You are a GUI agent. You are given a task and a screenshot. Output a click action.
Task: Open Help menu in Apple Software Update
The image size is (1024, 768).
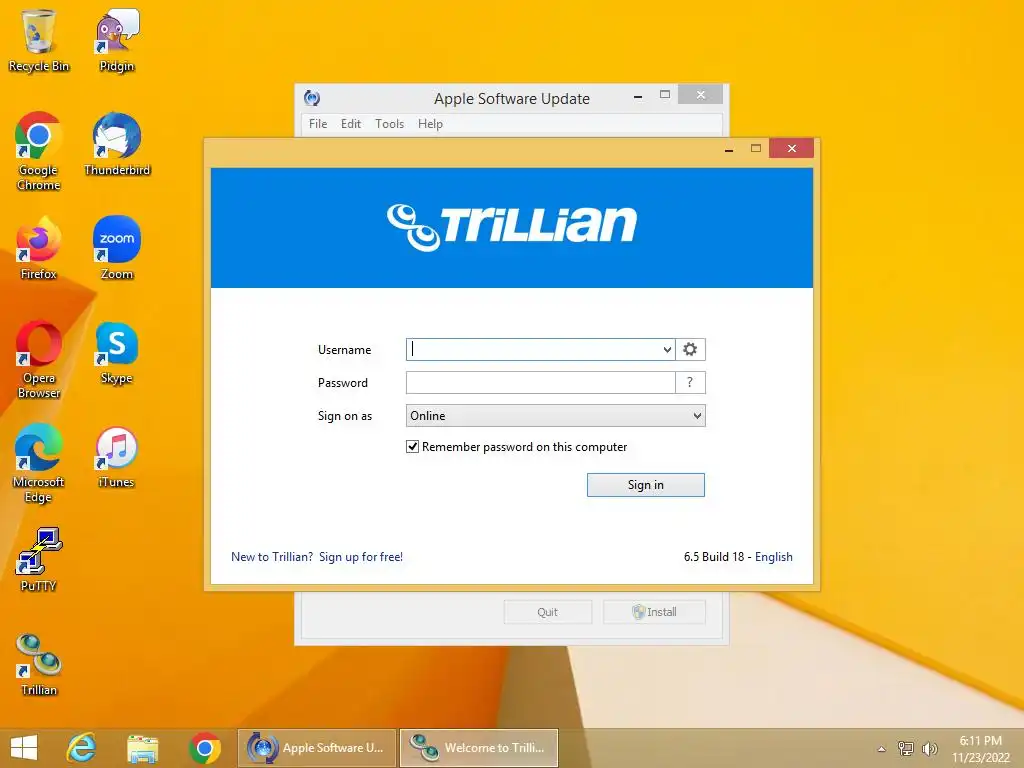[430, 123]
